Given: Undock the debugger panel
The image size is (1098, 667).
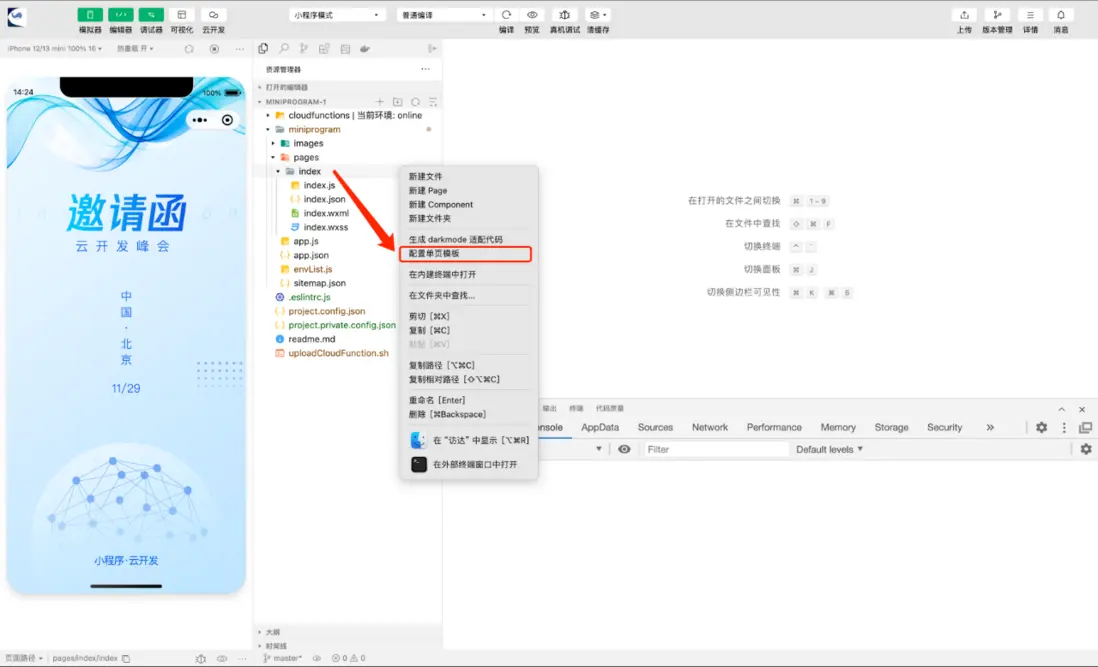Looking at the screenshot, I should click(x=1085, y=427).
